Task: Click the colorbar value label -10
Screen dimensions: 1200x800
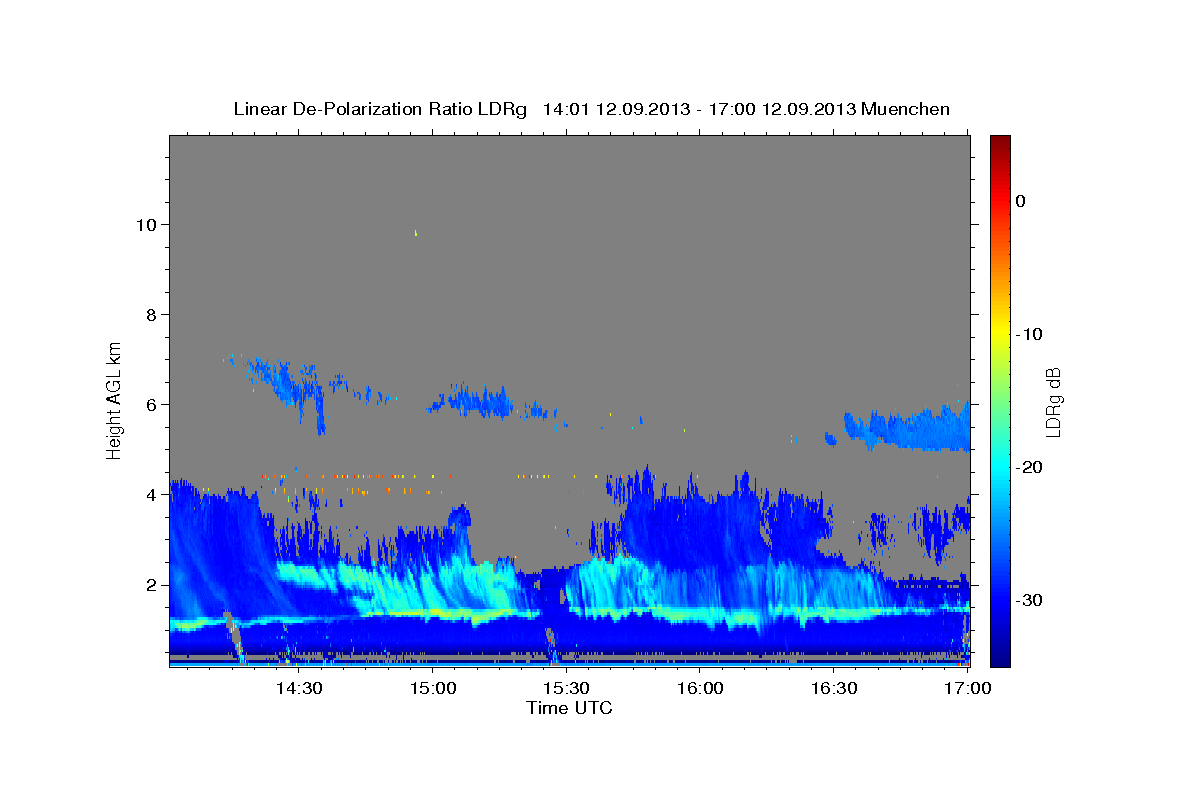Action: pos(1028,334)
